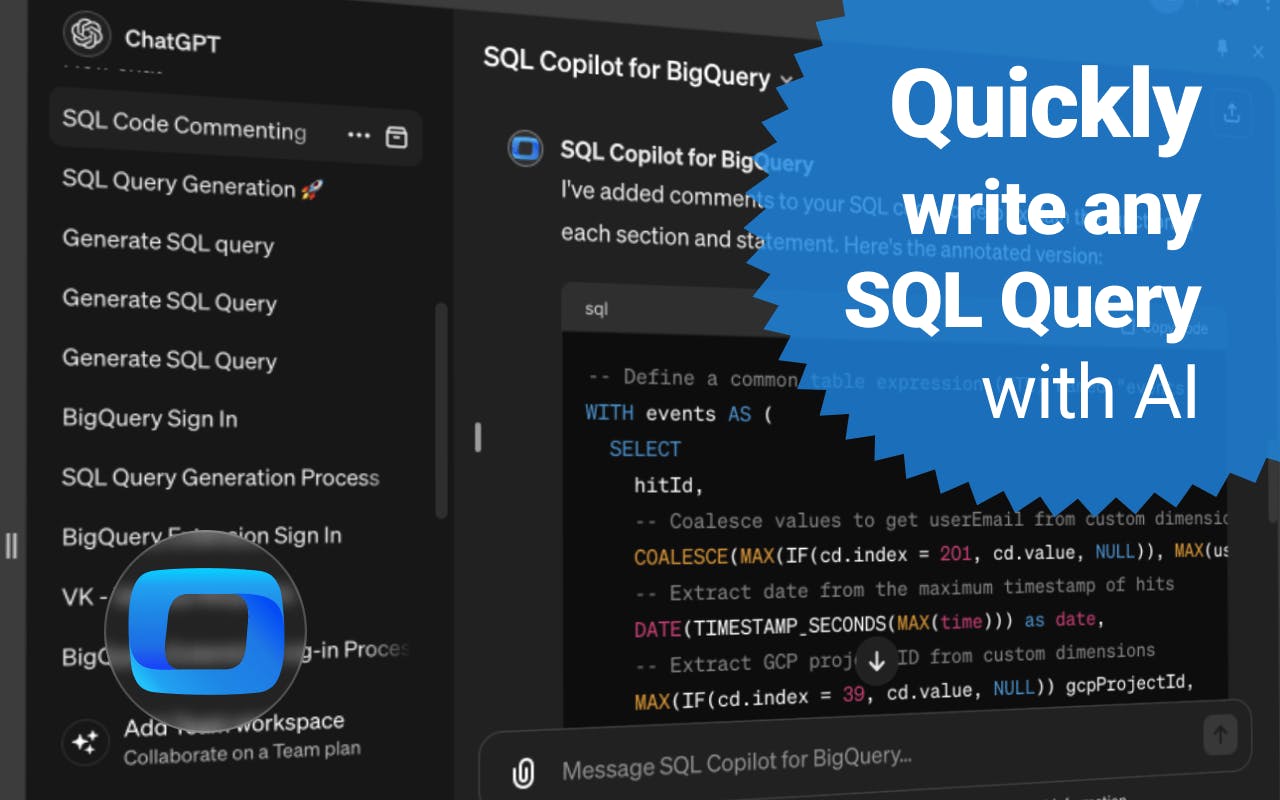Image resolution: width=1280 pixels, height=800 pixels.
Task: Open options menu for SQL Code Commenting chat
Action: pyautogui.click(x=359, y=135)
